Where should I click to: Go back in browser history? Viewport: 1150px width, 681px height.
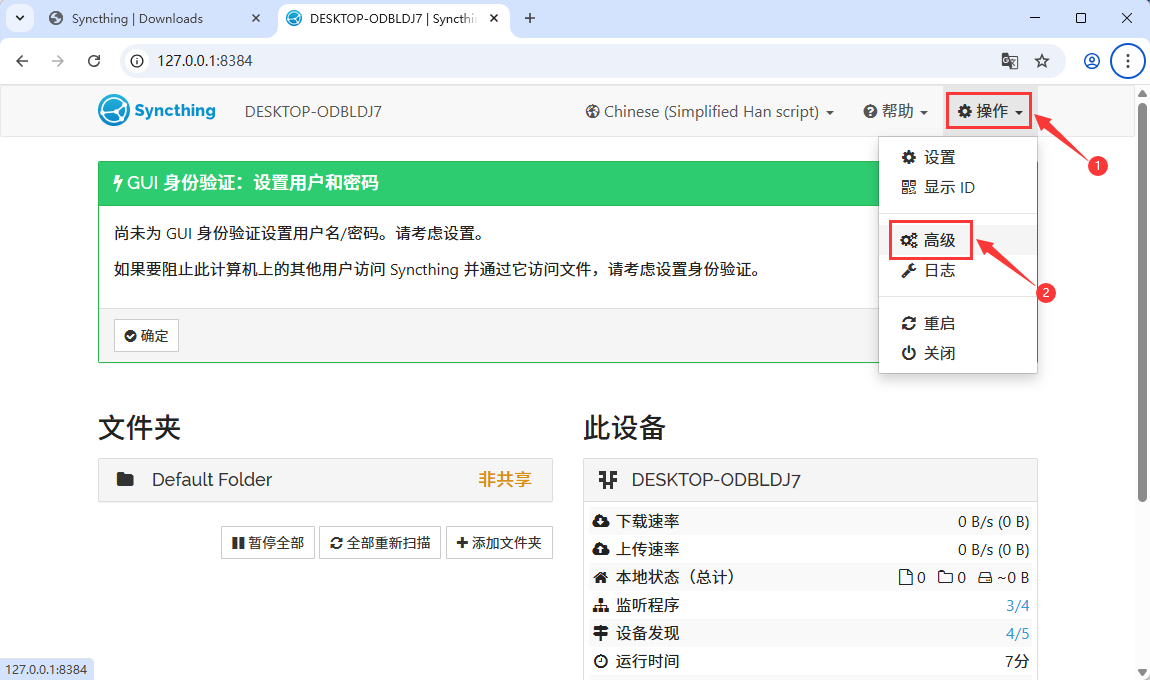coord(22,61)
